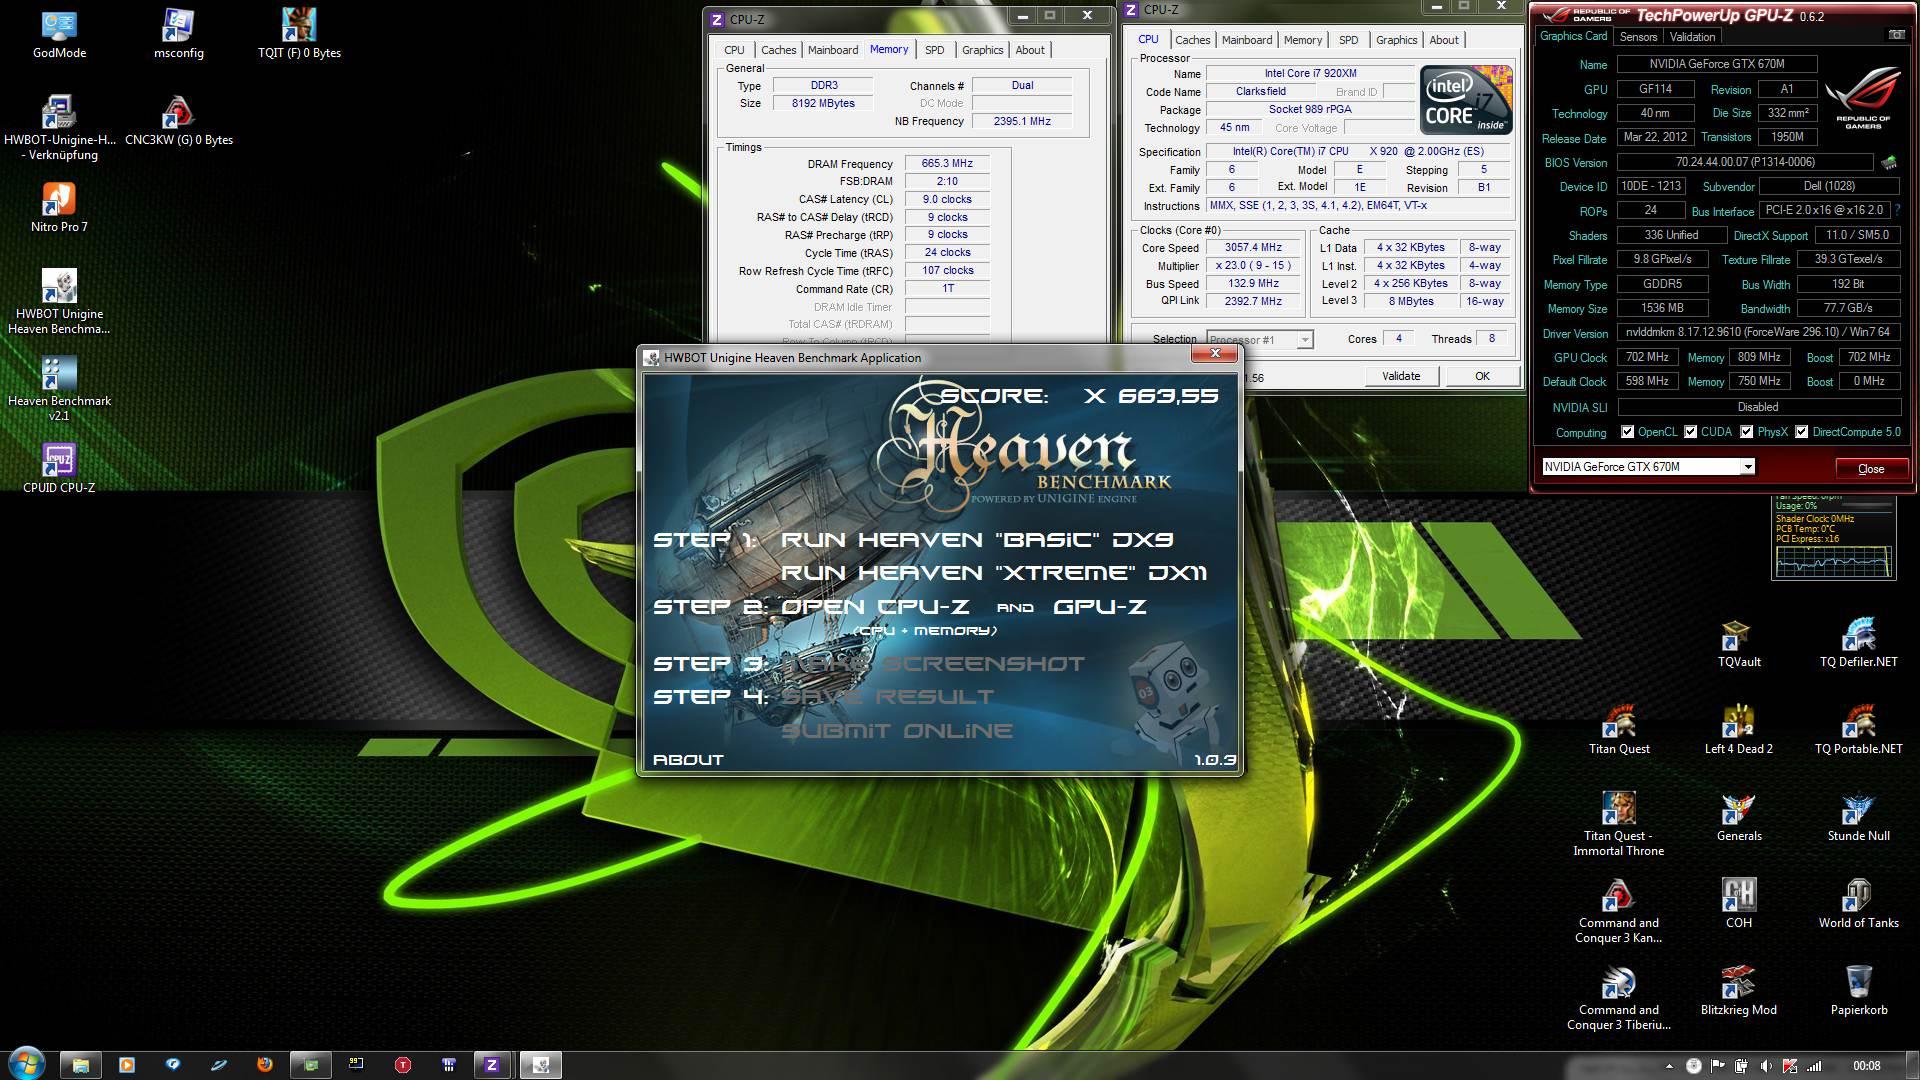
Task: Click GPU-Z in HWBOT step 2
Action: (1099, 607)
